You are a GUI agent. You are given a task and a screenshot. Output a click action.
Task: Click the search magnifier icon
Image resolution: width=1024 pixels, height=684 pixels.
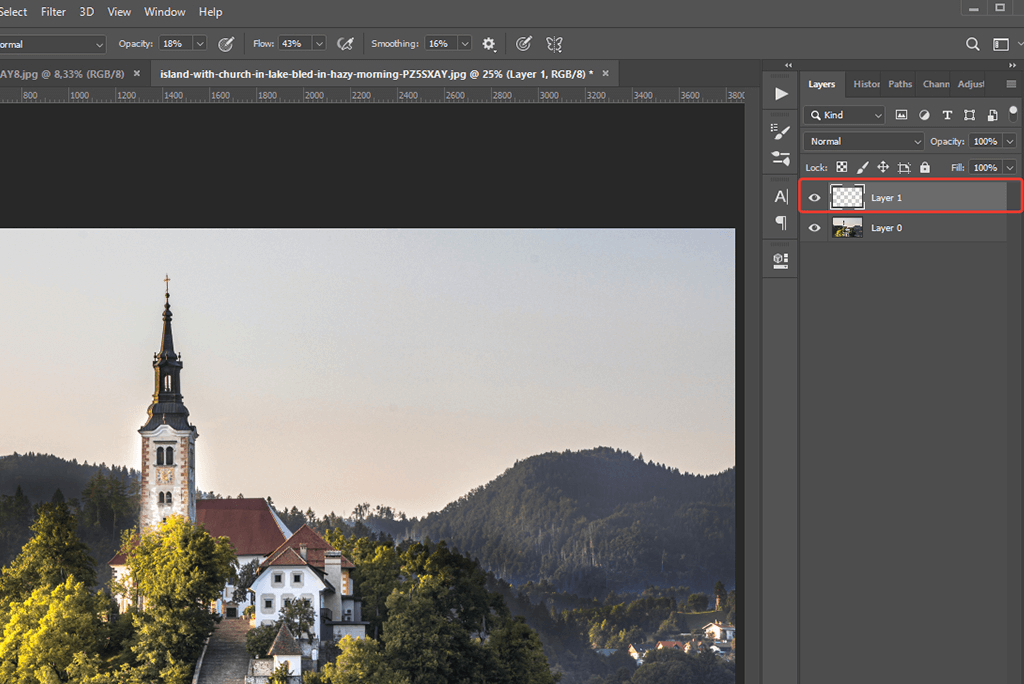point(972,44)
